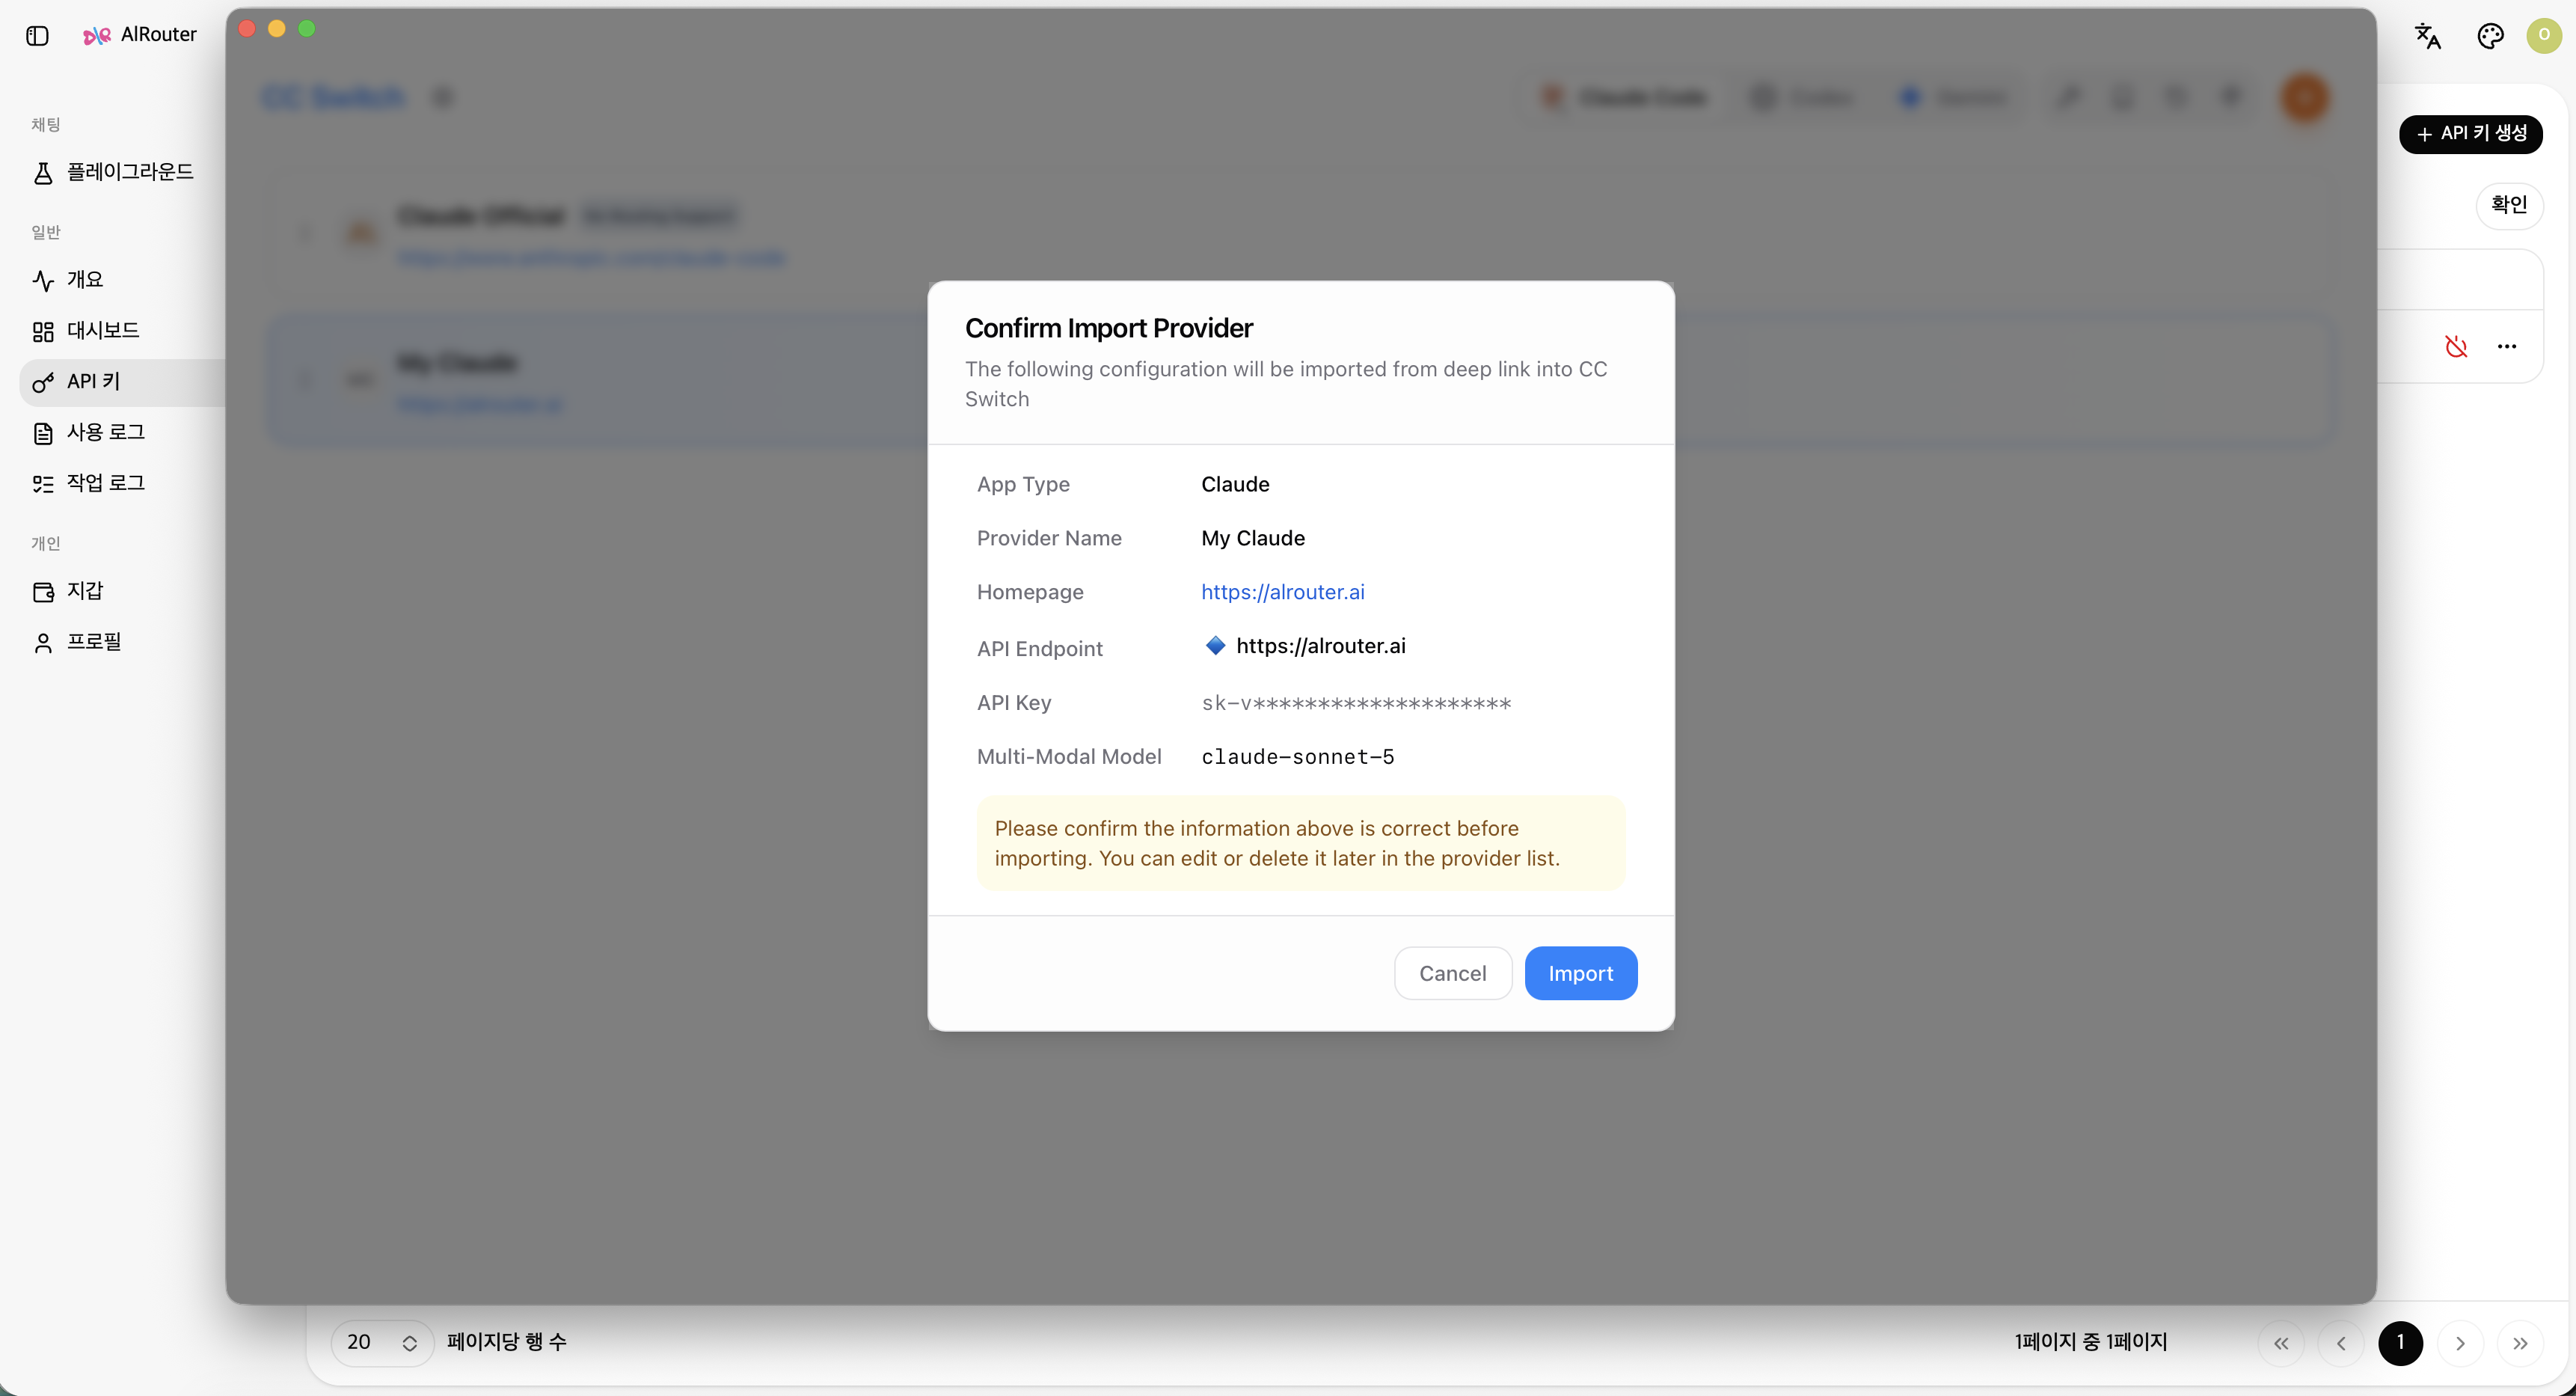Open the https://alrouter.ai homepage link
Viewport: 2576px width, 1396px height.
click(x=1282, y=592)
